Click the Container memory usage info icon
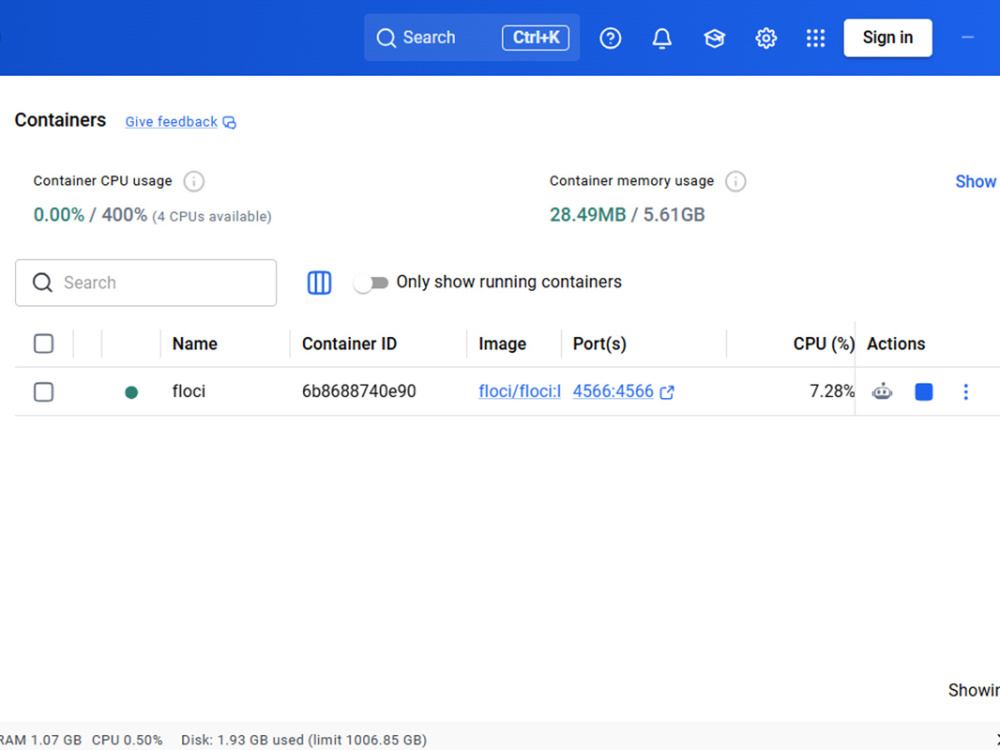The width and height of the screenshot is (1000, 750). click(x=735, y=181)
